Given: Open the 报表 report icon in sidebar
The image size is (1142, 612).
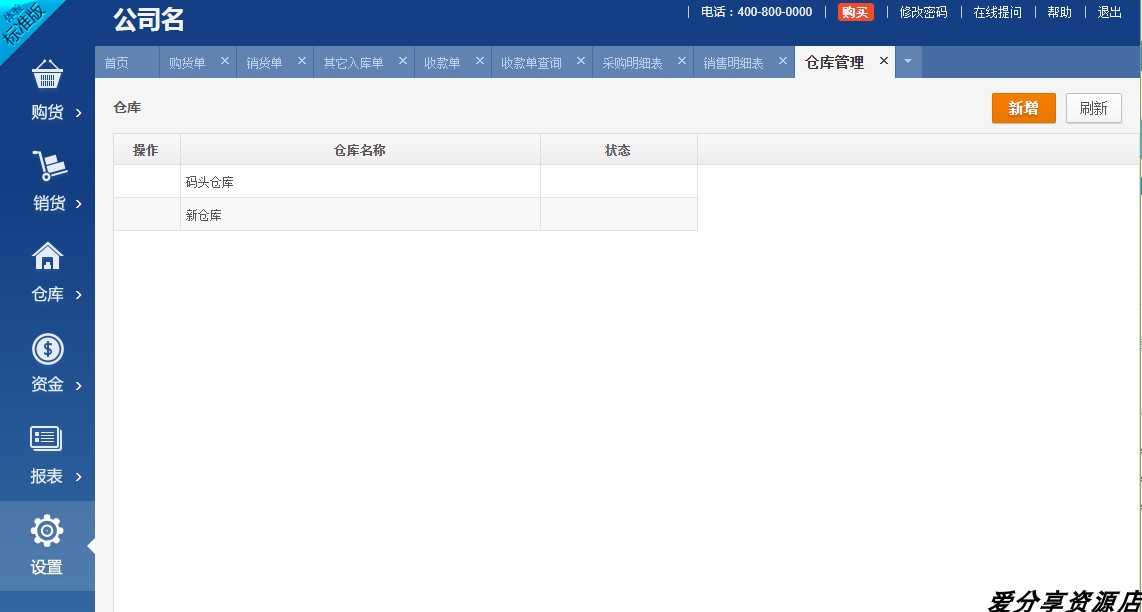Looking at the screenshot, I should point(46,439).
